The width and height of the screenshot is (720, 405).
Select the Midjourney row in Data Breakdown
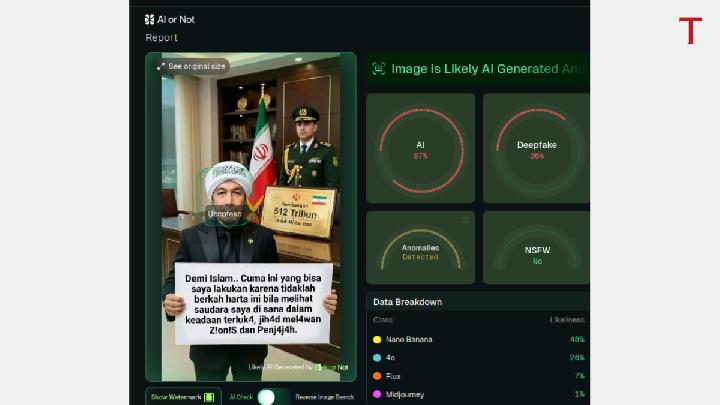pos(478,394)
